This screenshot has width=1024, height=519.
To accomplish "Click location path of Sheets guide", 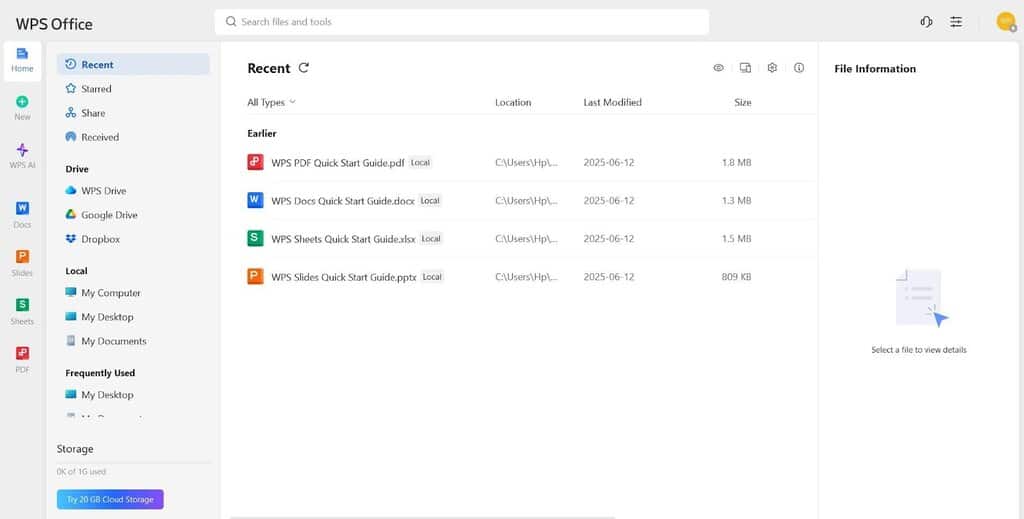I will coord(526,239).
